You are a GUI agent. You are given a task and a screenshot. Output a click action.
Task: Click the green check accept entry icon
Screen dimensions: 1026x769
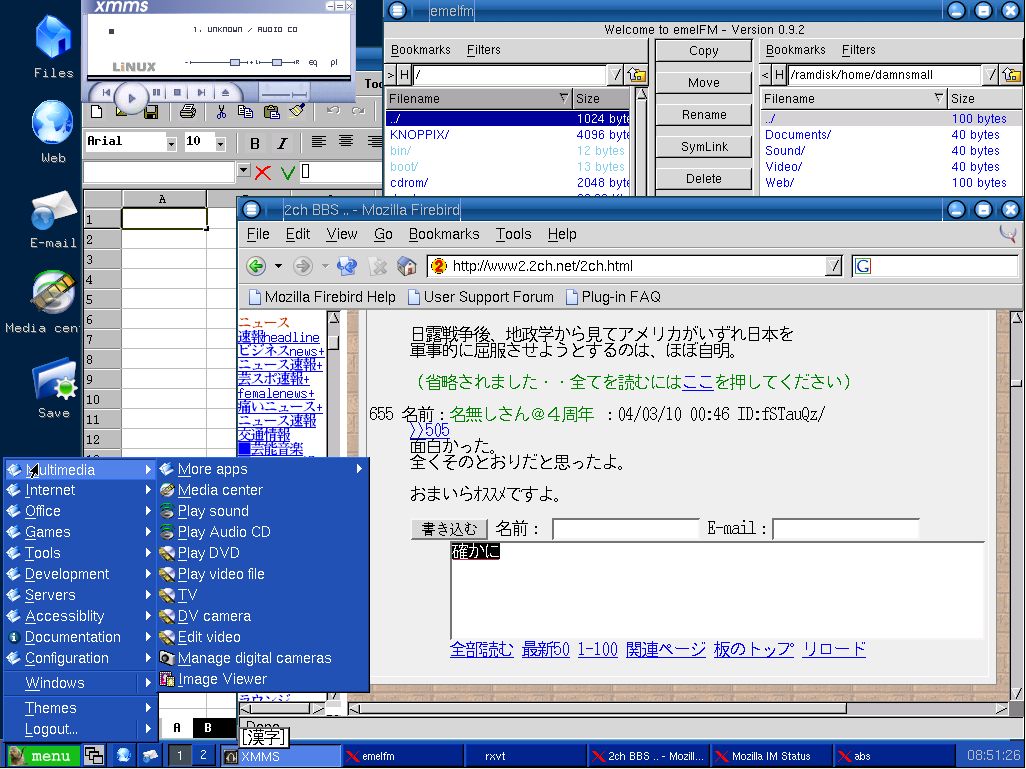click(287, 172)
